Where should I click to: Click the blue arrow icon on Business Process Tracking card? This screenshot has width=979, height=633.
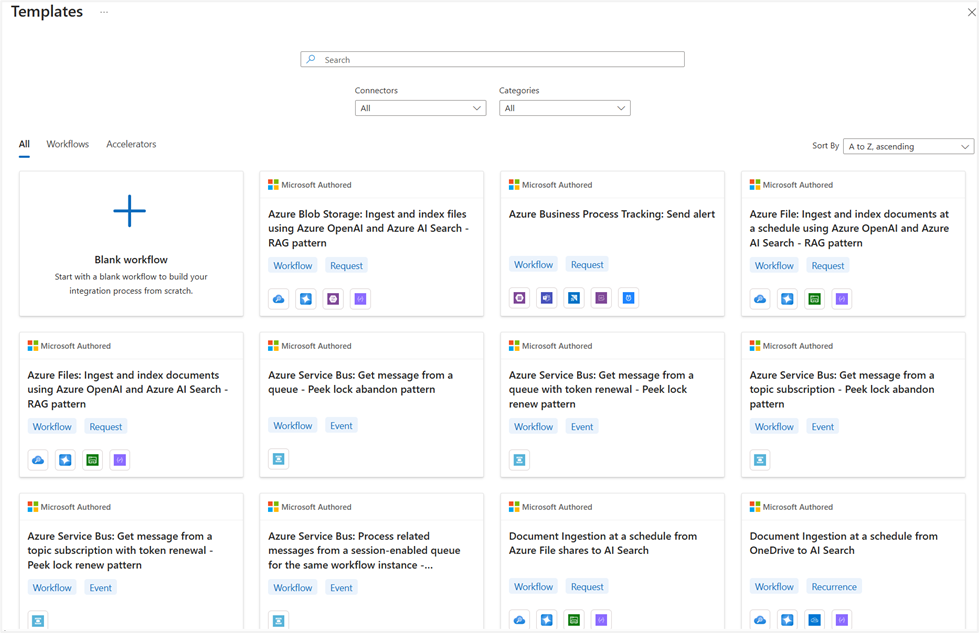[x=574, y=298]
